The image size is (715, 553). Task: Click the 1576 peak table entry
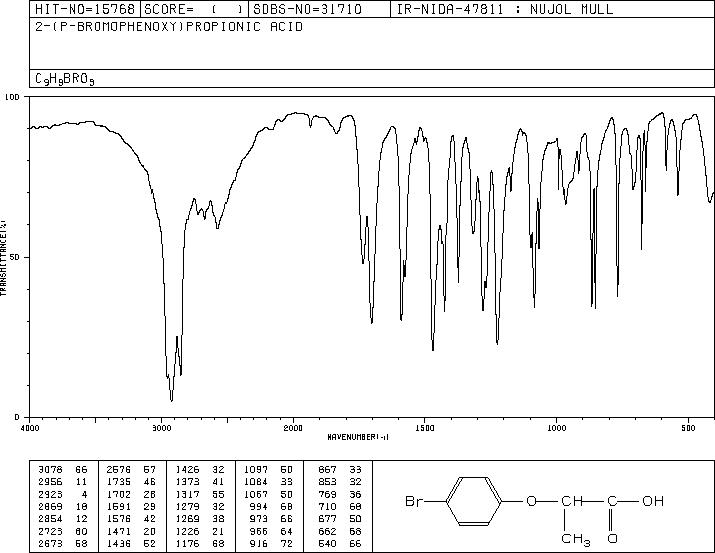click(119, 519)
